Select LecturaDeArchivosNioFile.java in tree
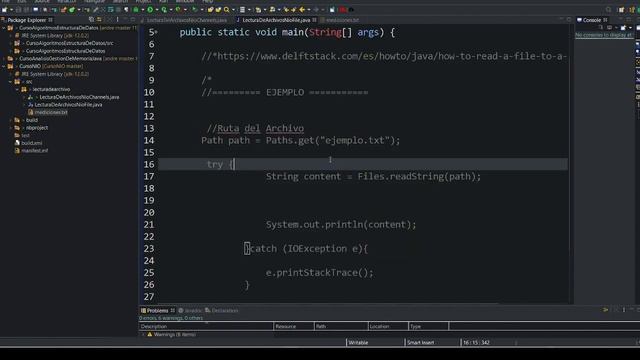The width and height of the screenshot is (640, 360). point(68,104)
